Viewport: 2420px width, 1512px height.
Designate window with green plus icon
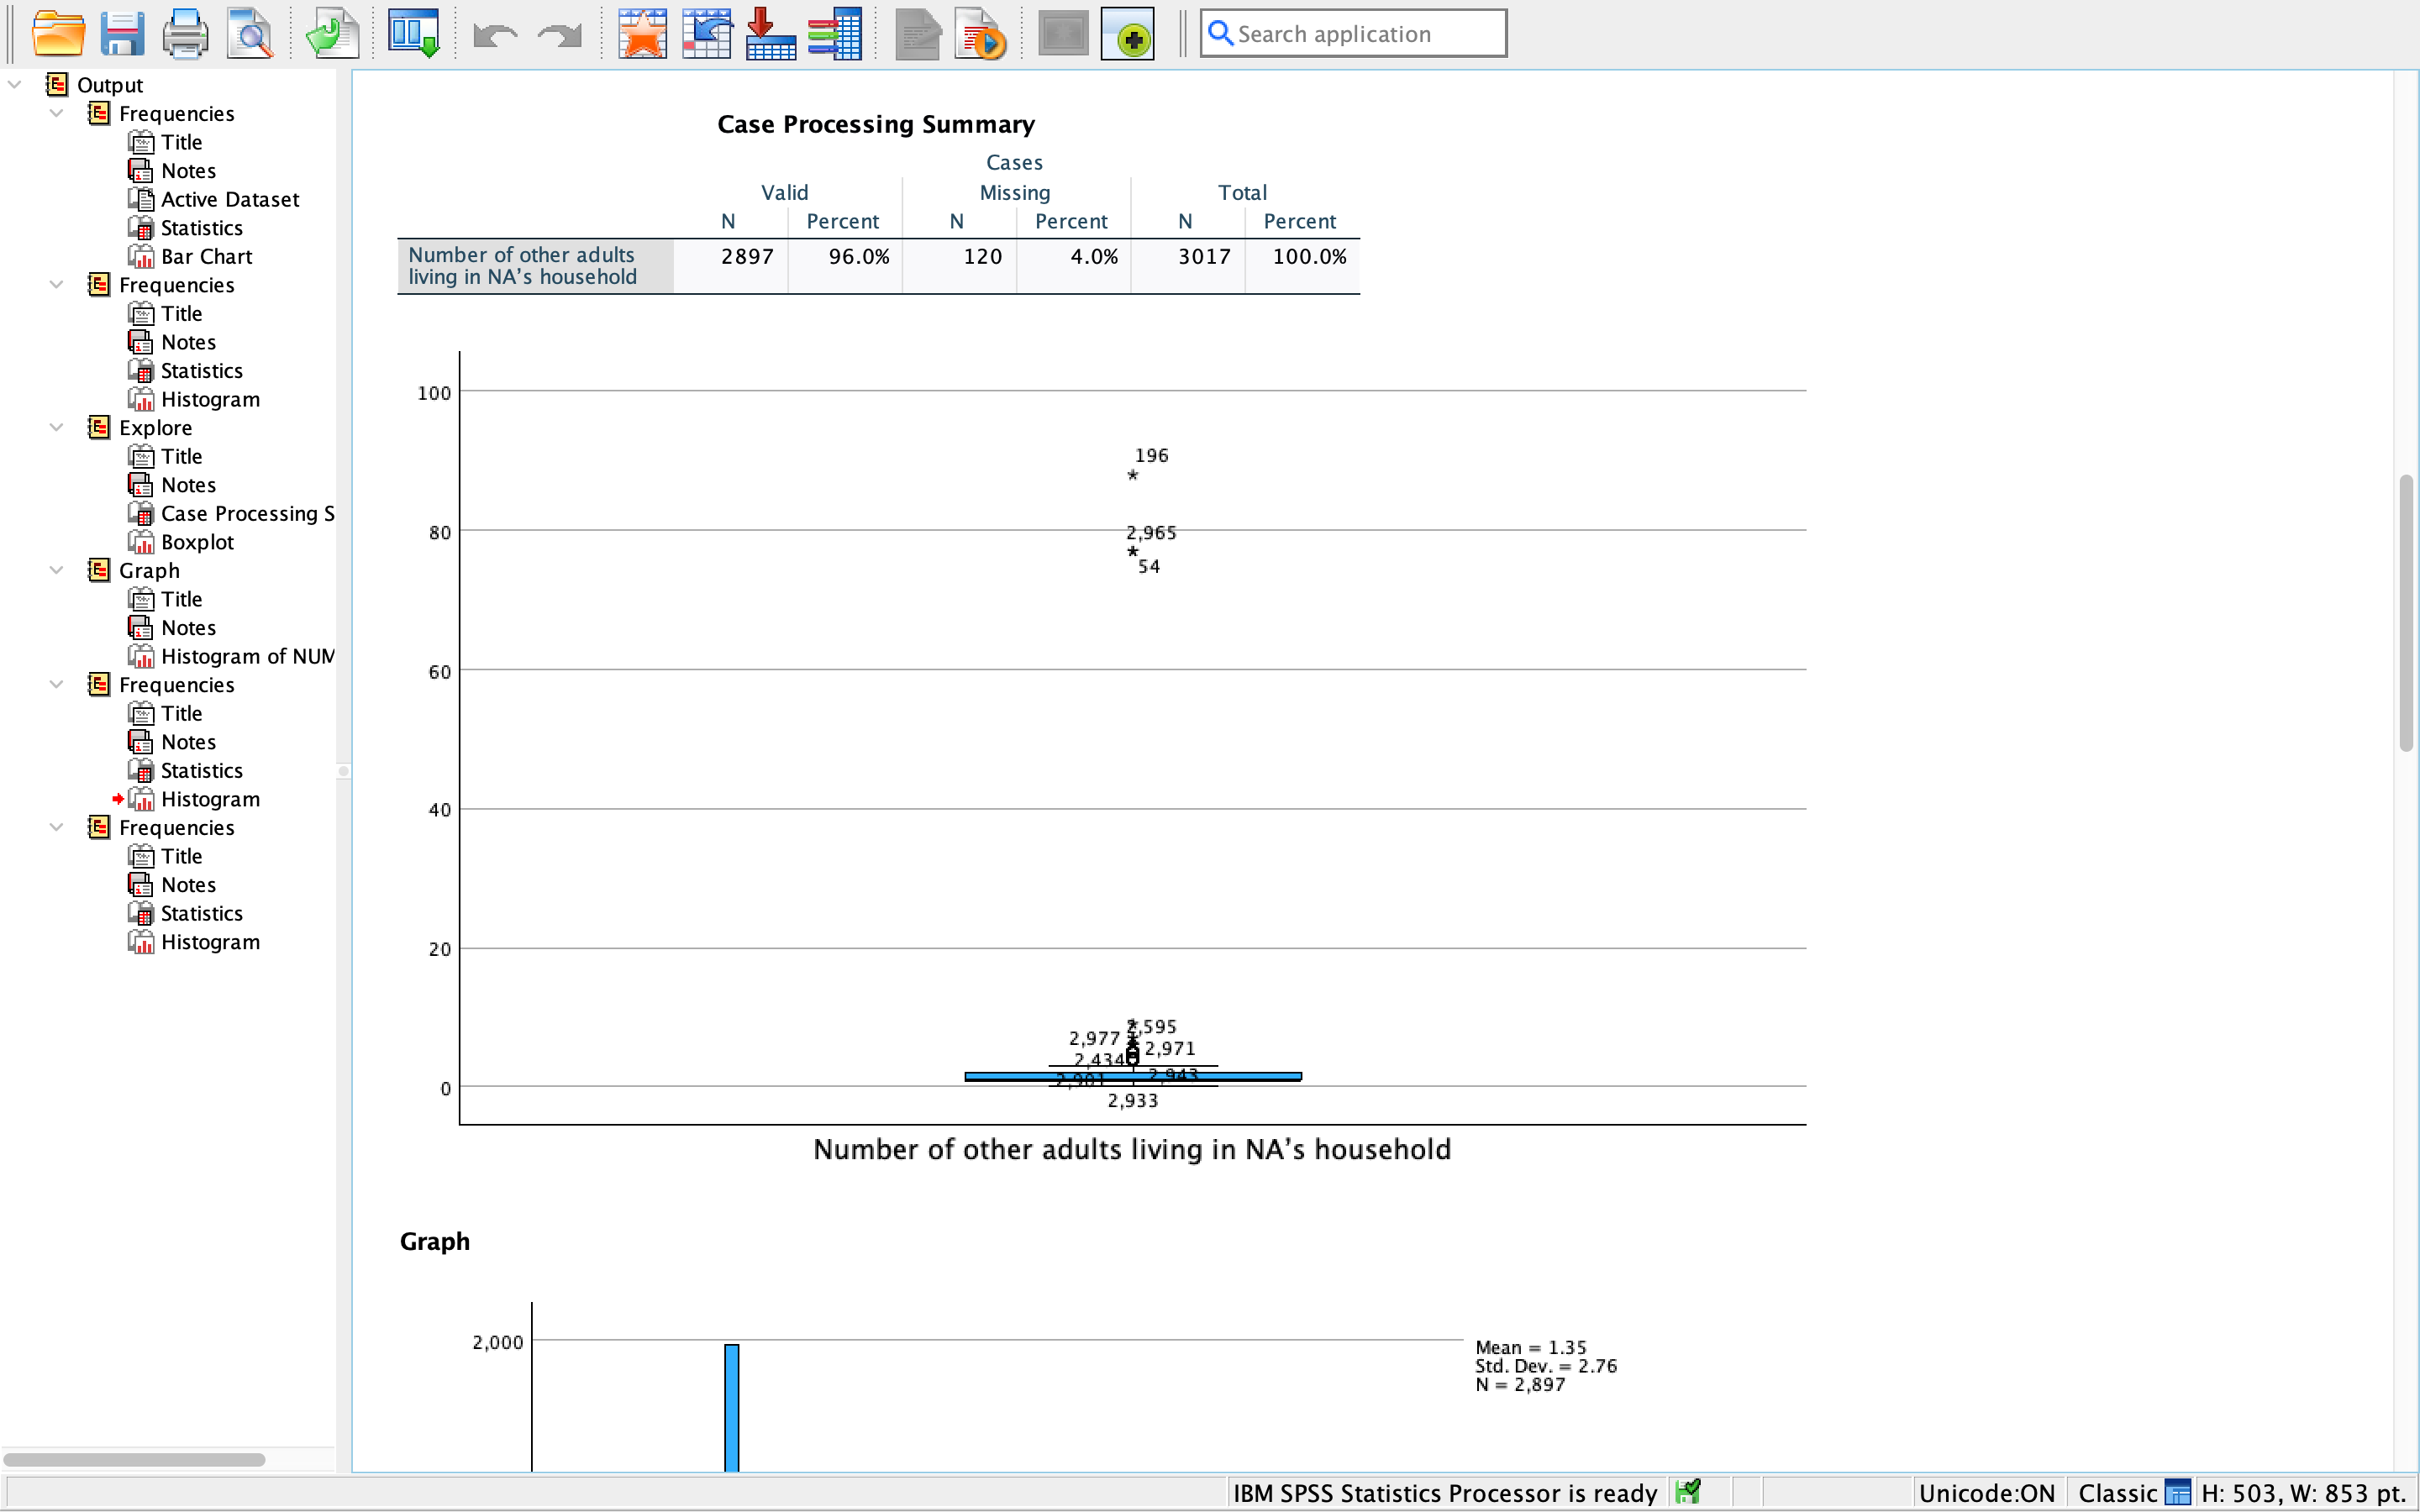(1127, 33)
